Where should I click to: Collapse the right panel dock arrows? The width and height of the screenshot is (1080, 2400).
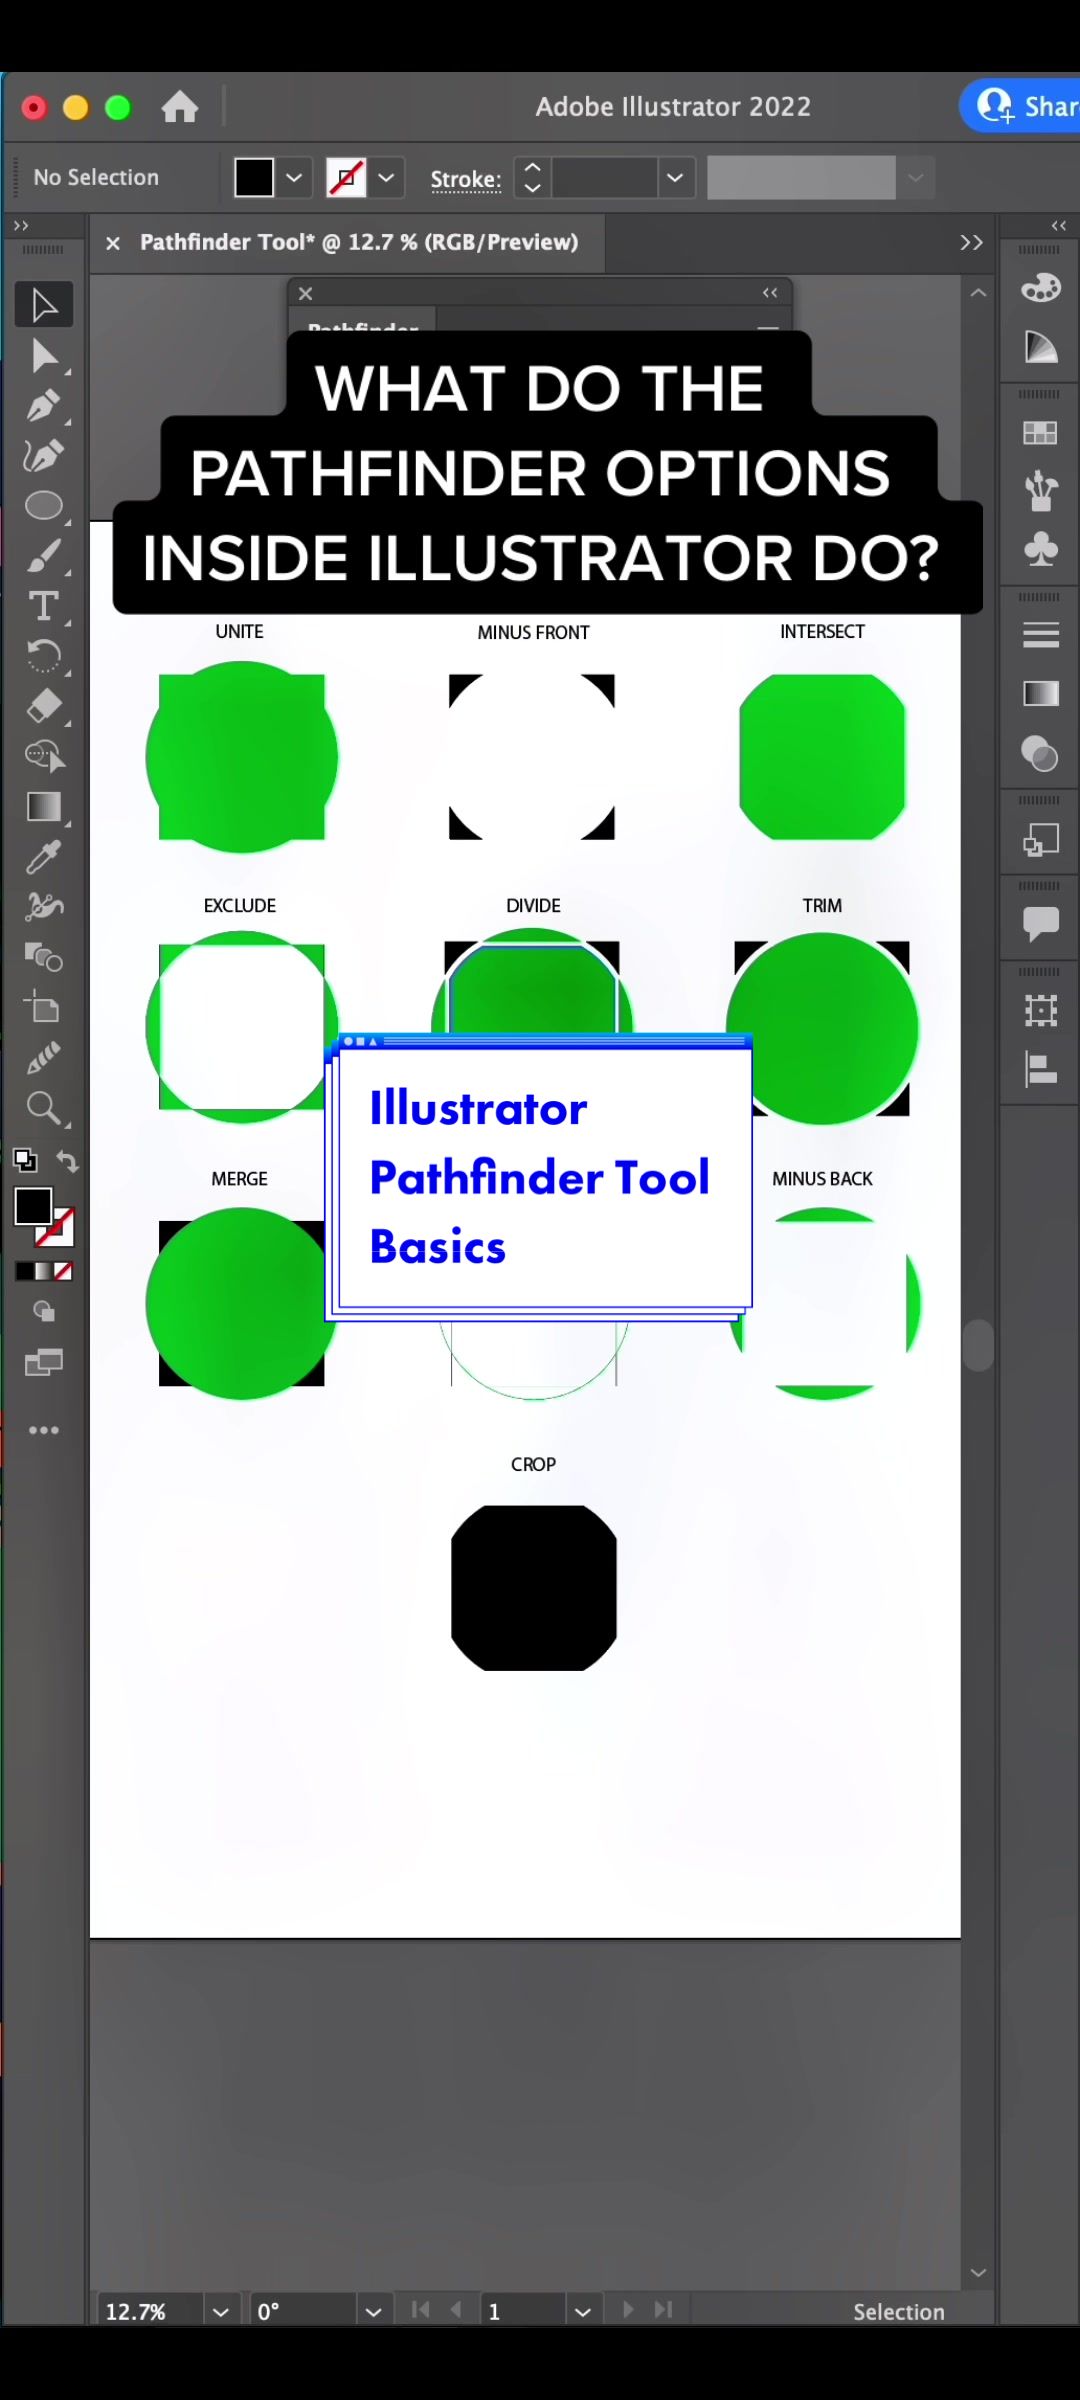click(1059, 226)
